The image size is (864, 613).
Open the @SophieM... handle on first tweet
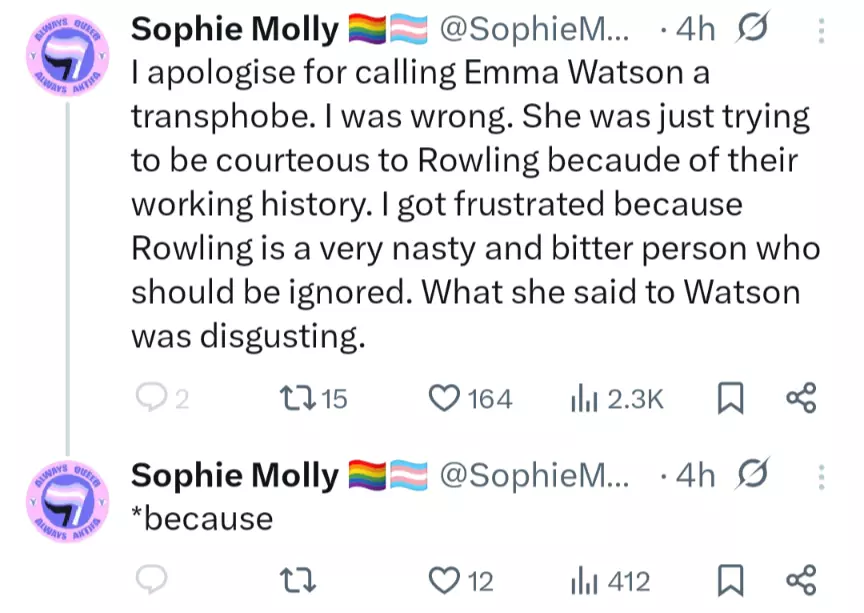pos(533,29)
